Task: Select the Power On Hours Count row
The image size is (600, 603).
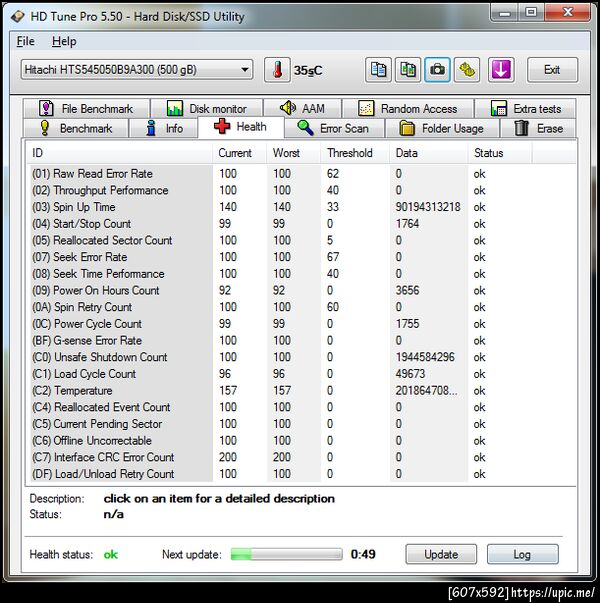Action: 301,290
